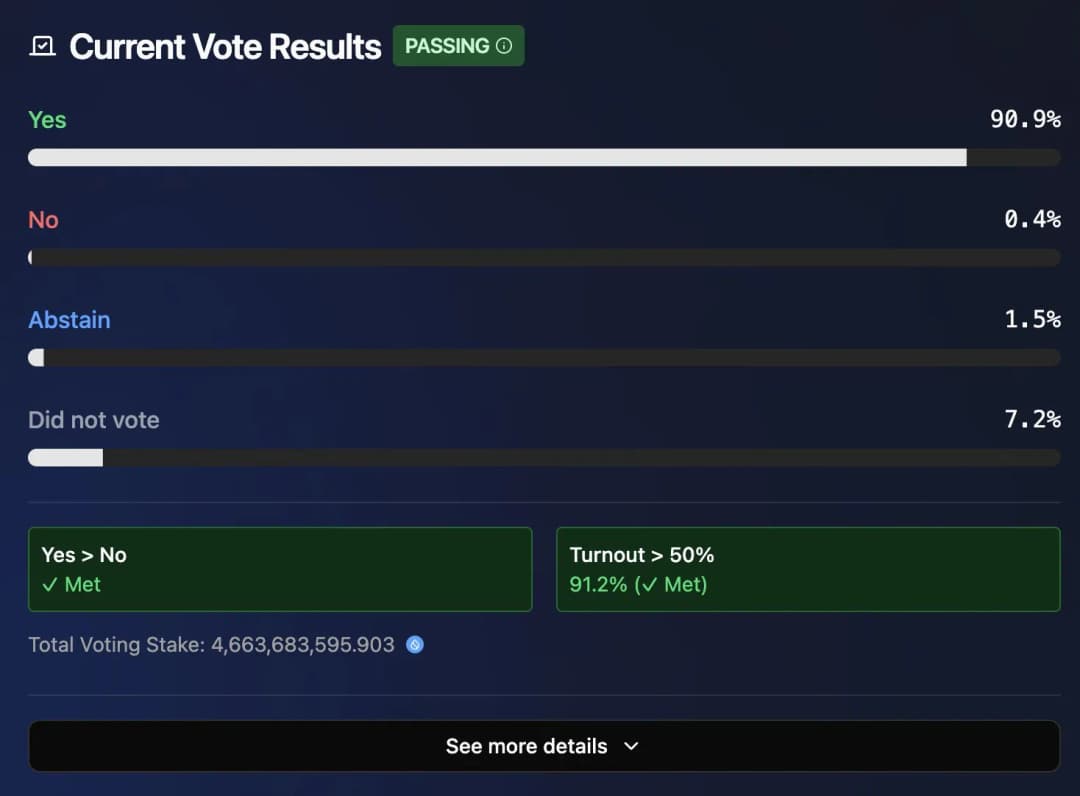Click the checkmark icon next to Met under Yes > No
The image size is (1080, 796).
click(x=50, y=585)
